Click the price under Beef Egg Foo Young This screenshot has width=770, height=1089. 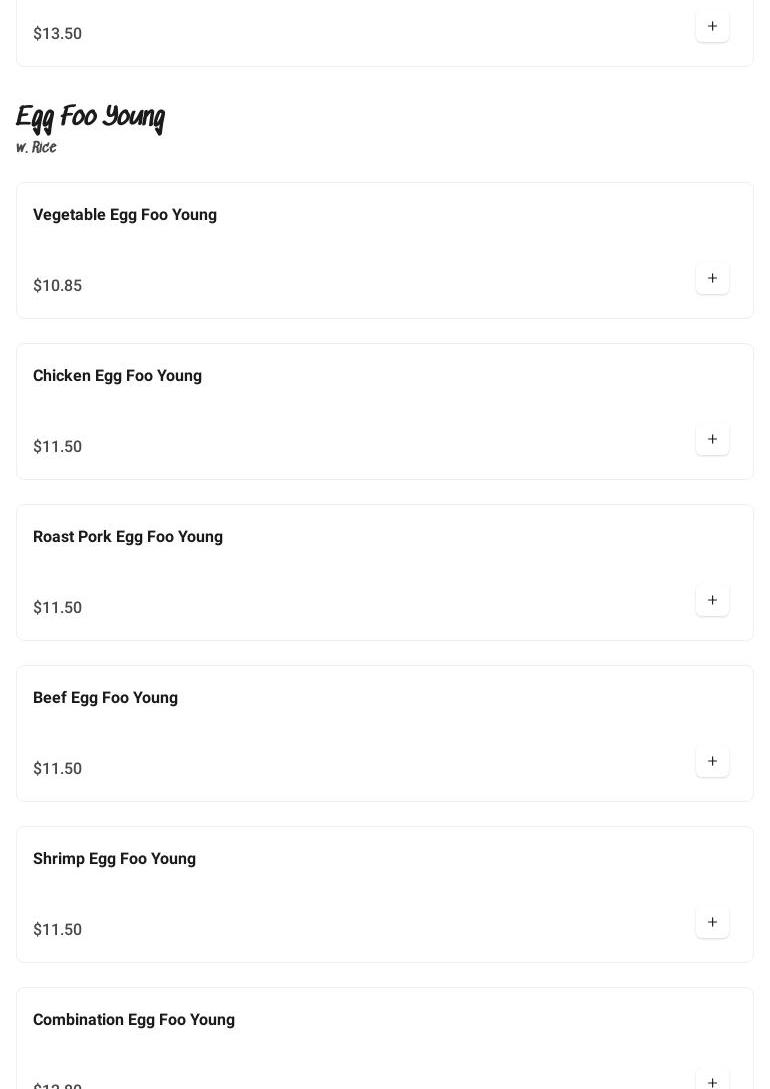coord(57,769)
